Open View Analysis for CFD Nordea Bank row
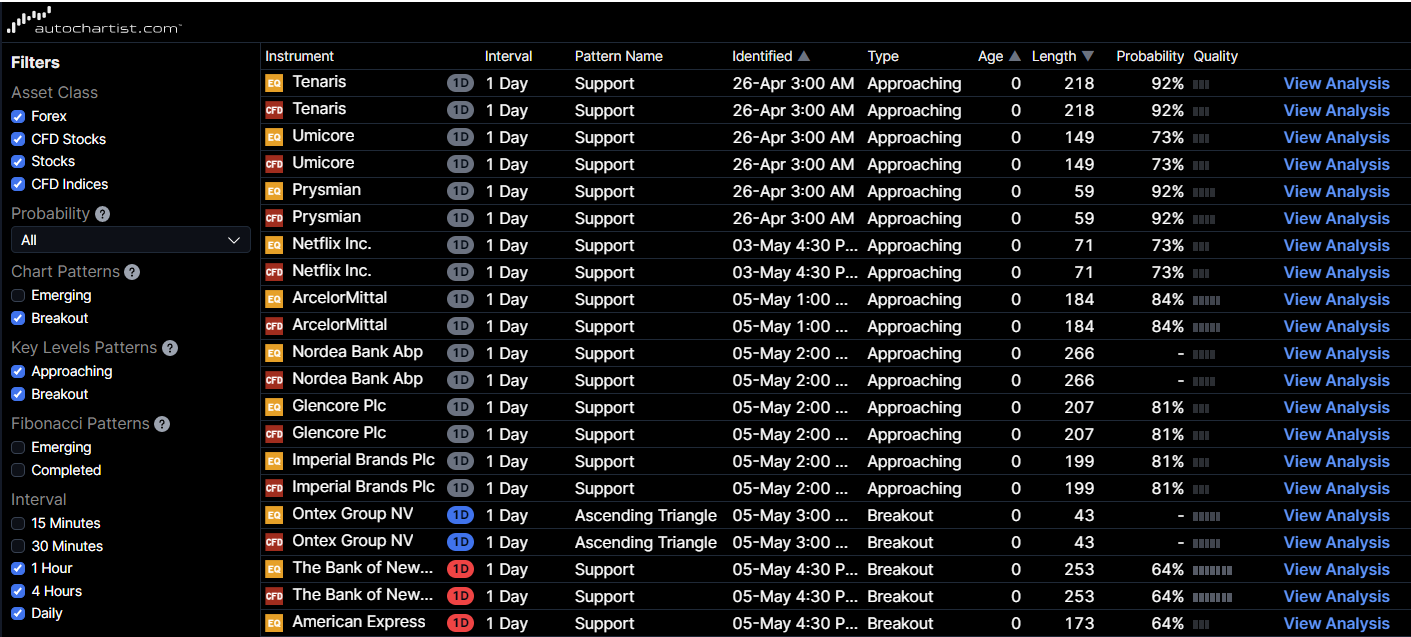The image size is (1411, 637). click(1337, 380)
